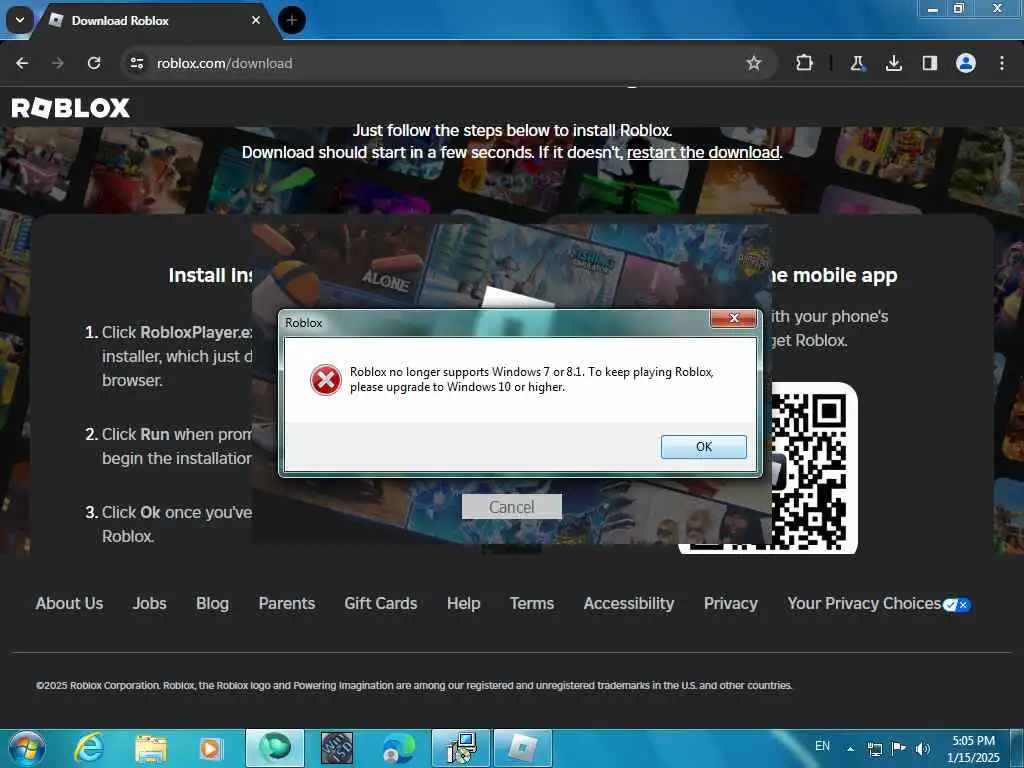
Task: Open the Blog footer link
Action: point(212,603)
